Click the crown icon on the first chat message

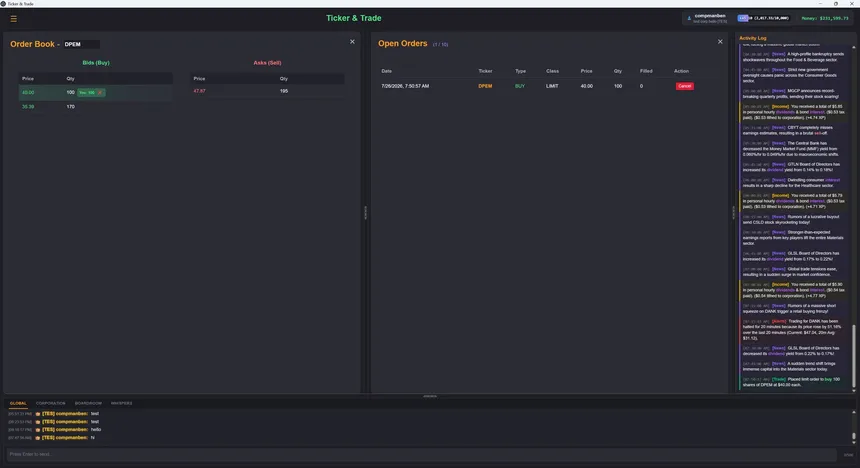click(38, 414)
